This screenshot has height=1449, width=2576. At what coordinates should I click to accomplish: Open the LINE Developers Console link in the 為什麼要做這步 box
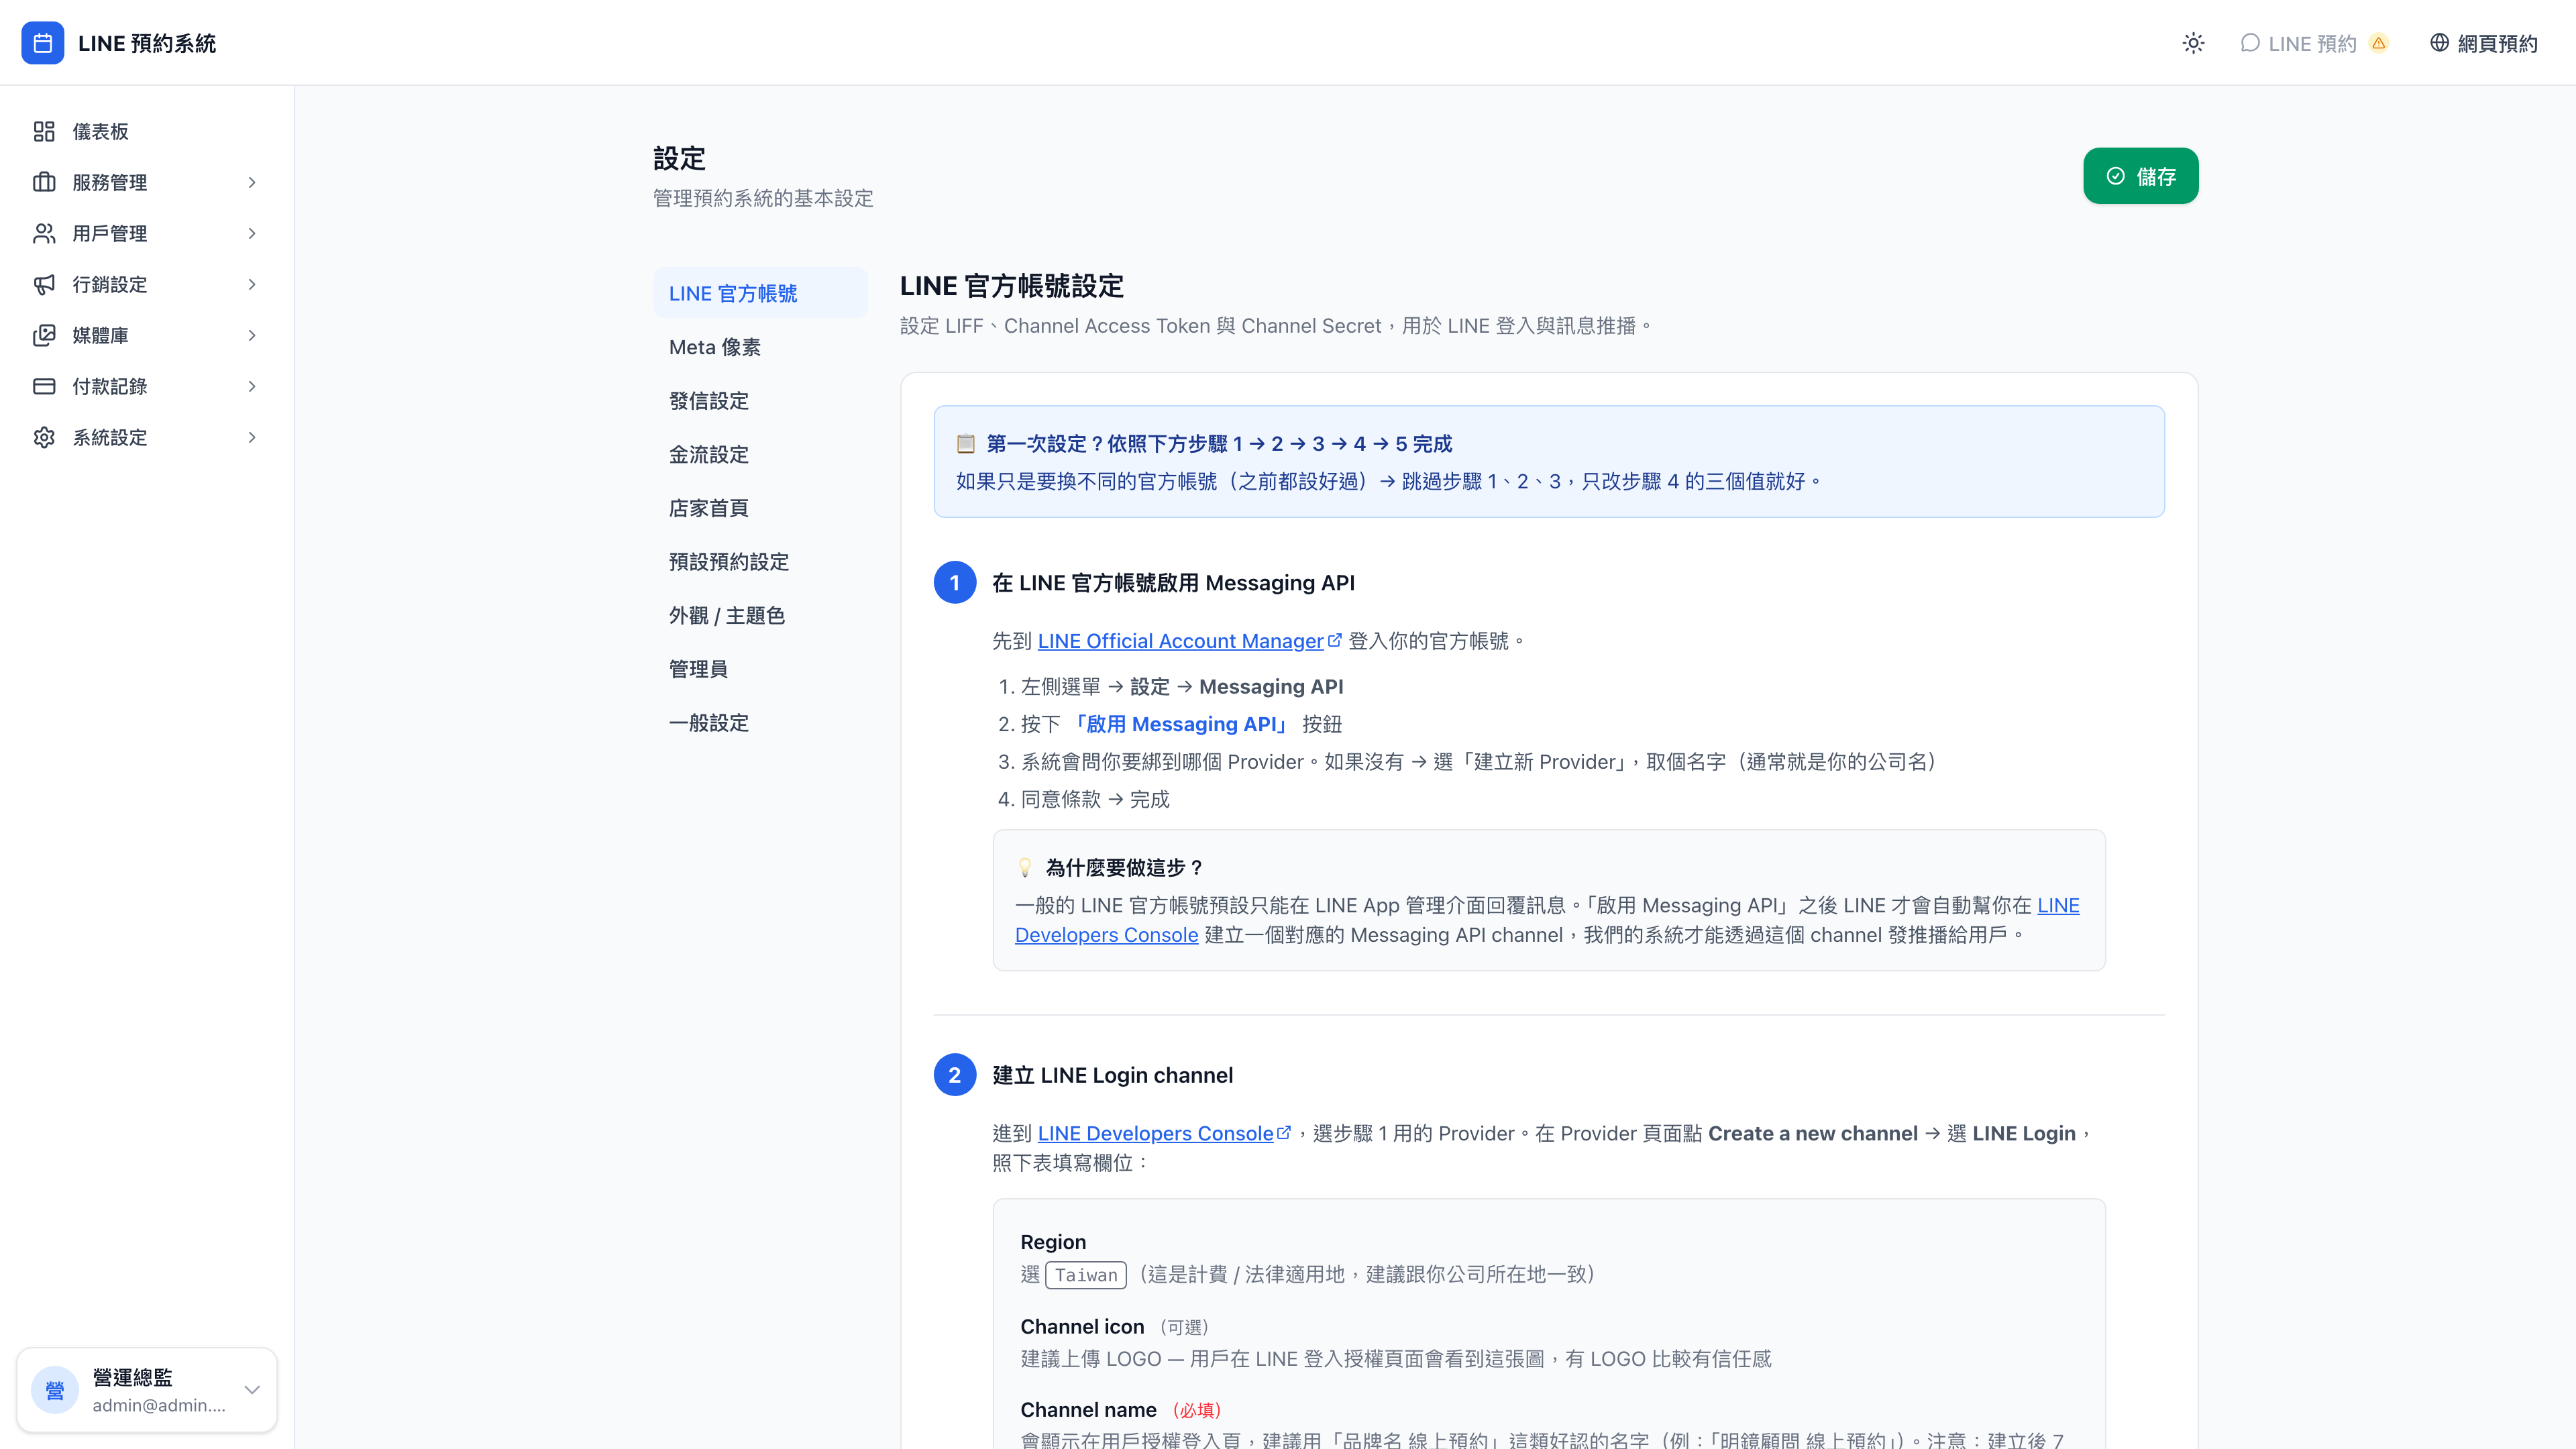1546,920
